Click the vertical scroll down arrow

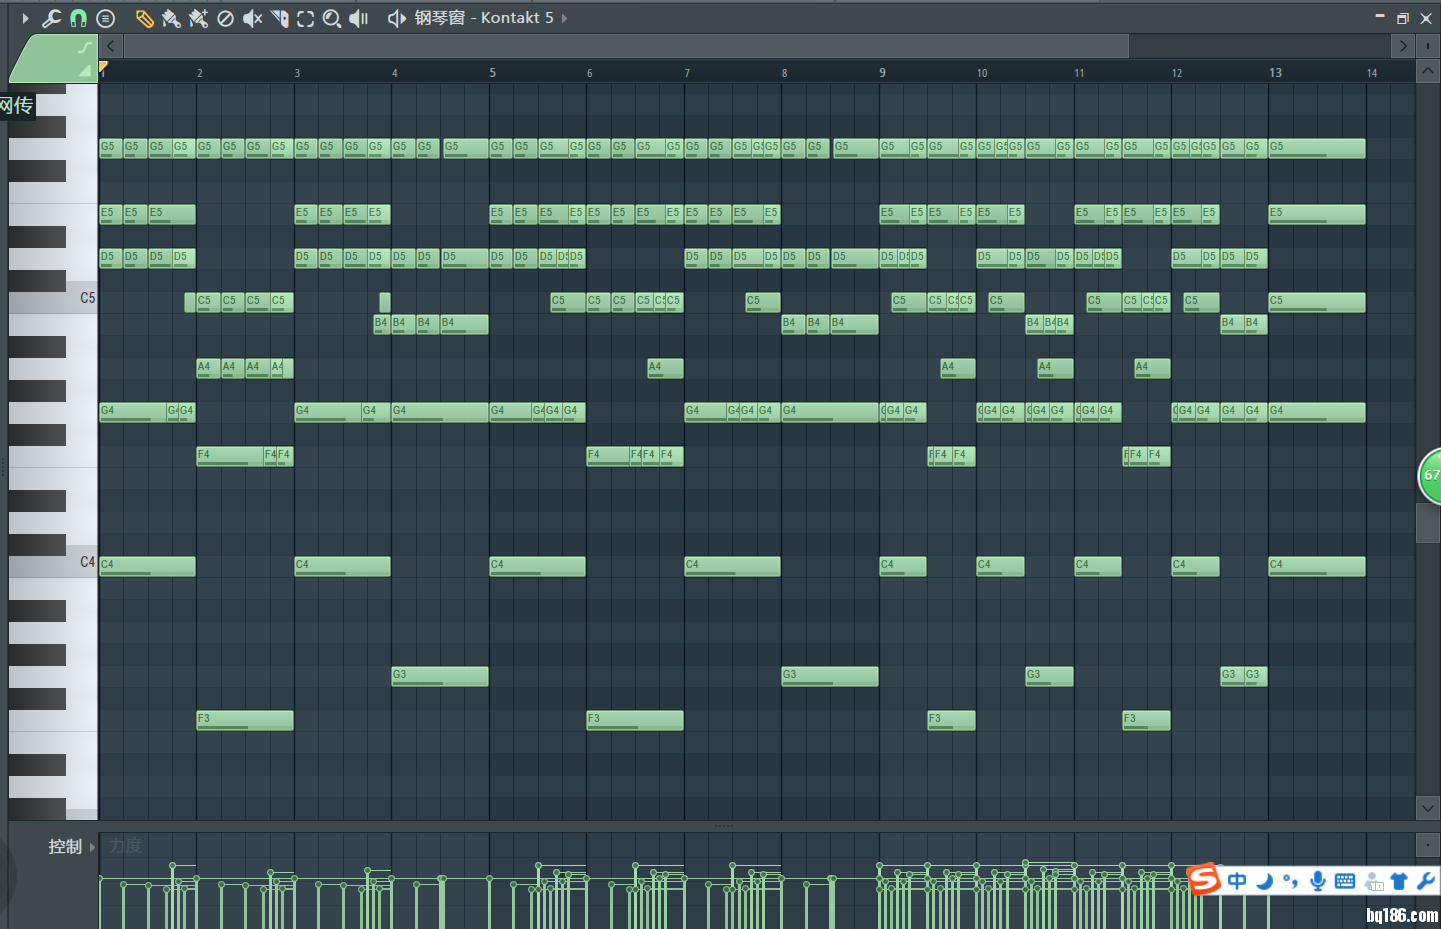pos(1427,808)
